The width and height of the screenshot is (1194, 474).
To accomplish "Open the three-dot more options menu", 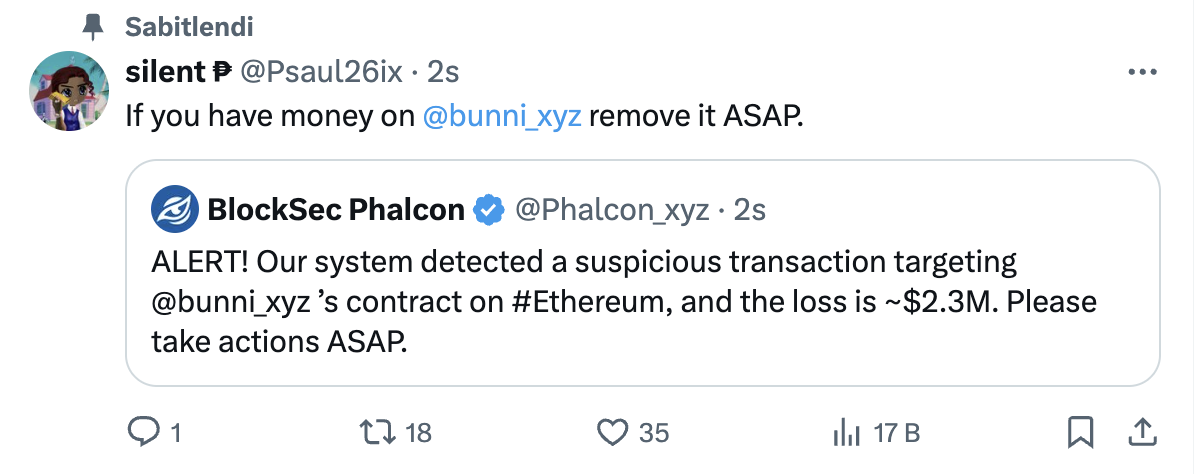I will [x=1141, y=73].
